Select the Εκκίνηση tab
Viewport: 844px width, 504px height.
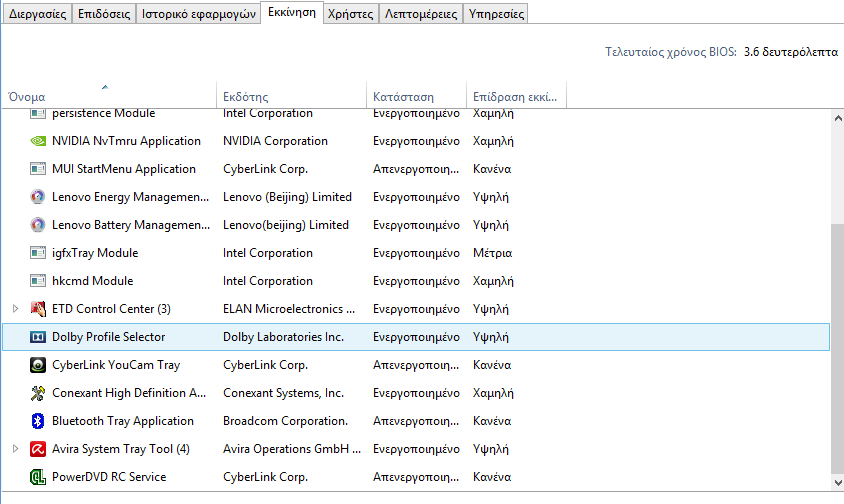[292, 12]
